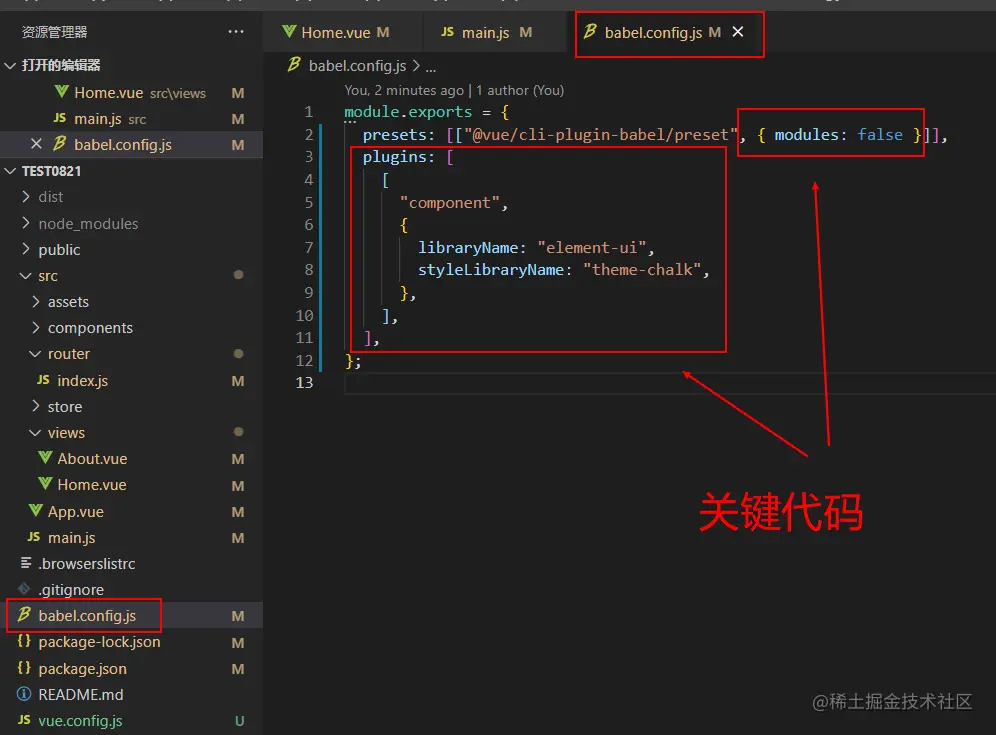The height and width of the screenshot is (735, 996).
Task: Click the "element-ui" string on line 7
Action: [592, 248]
